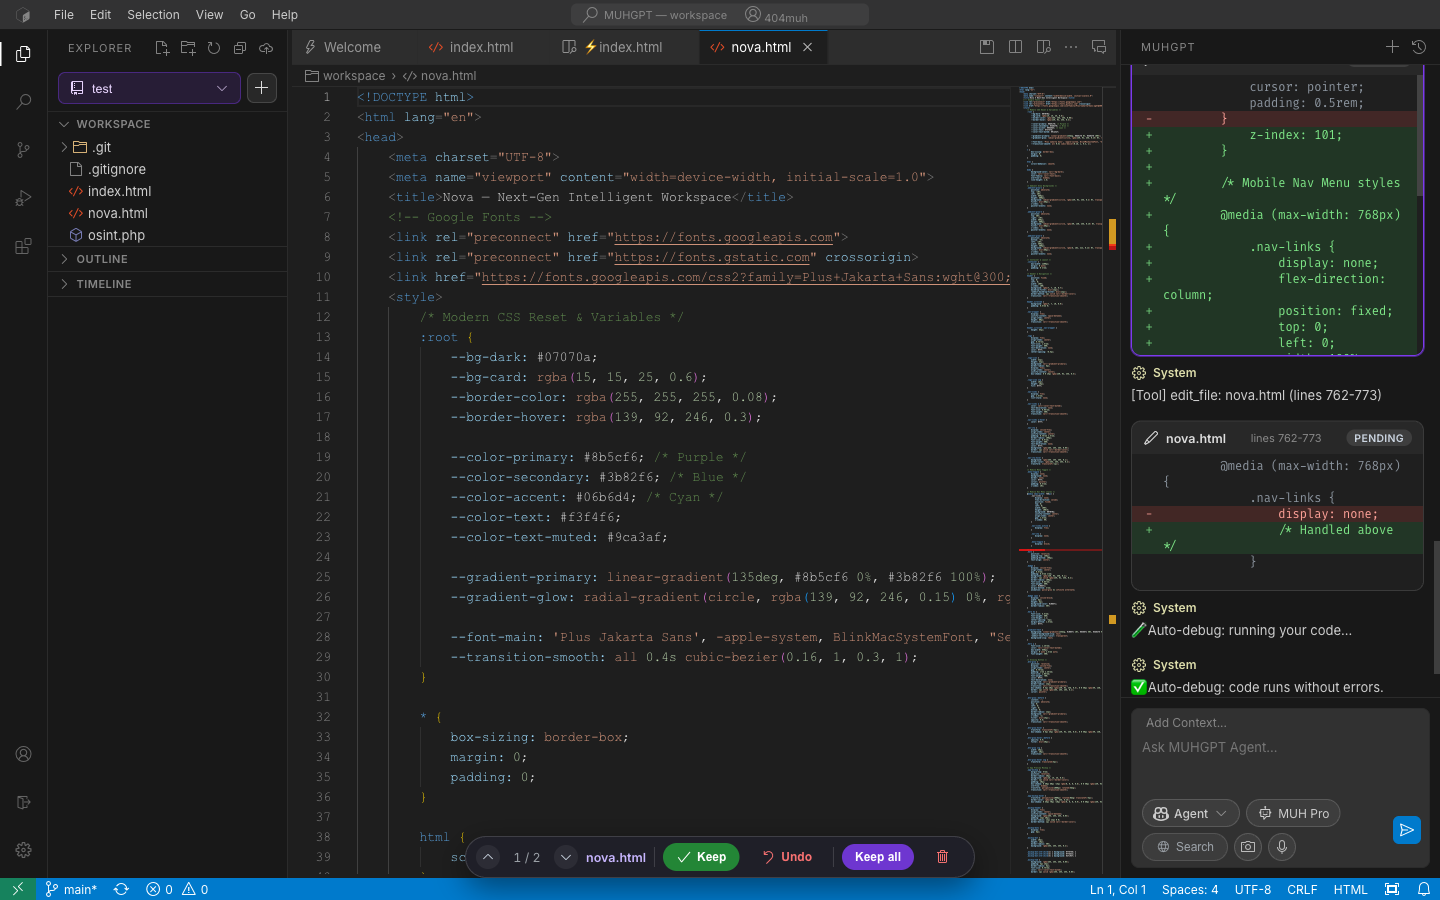Open MUHGPT chat history
Viewport: 1440px width, 900px height.
click(1419, 47)
